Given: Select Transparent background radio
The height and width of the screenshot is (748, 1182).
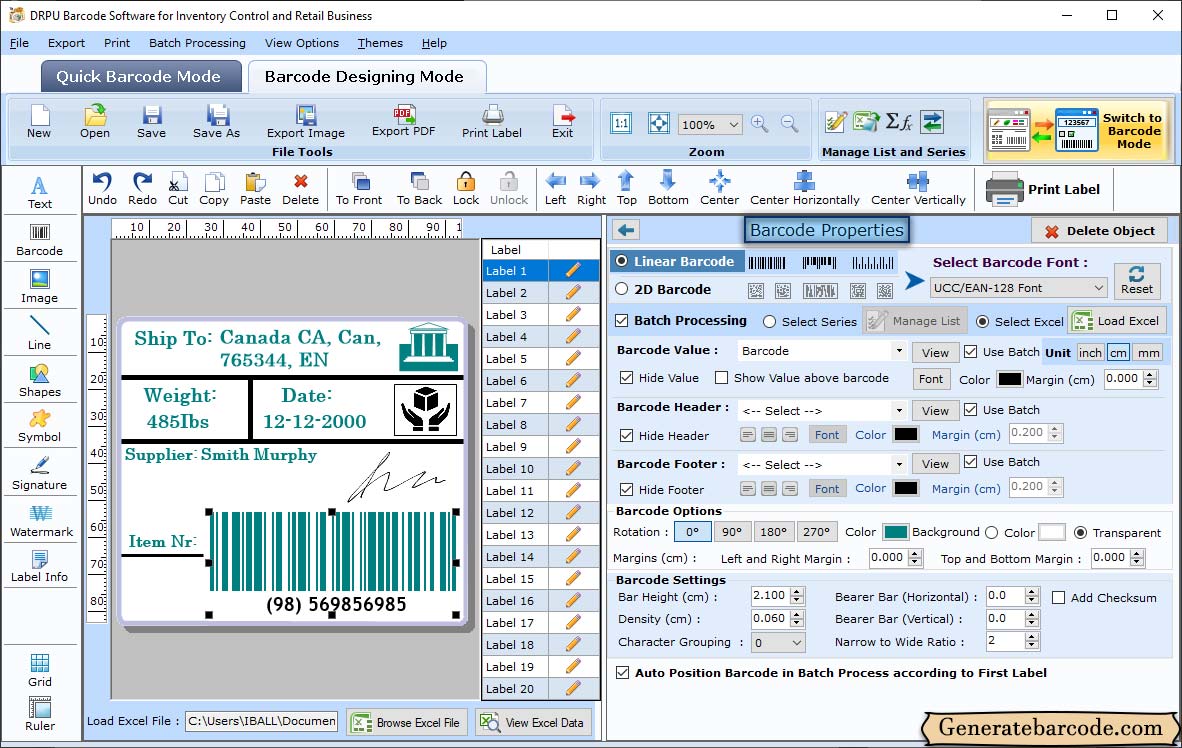Looking at the screenshot, I should click(1080, 533).
